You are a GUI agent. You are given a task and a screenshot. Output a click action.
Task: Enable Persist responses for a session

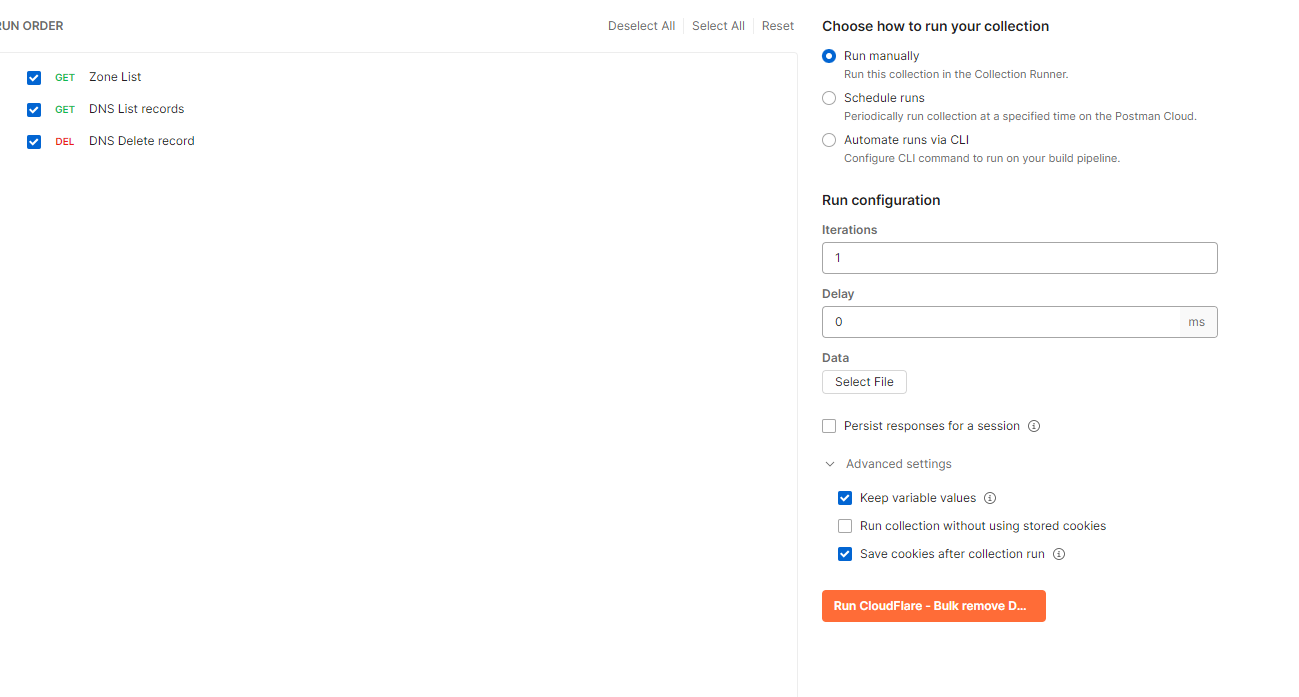pyautogui.click(x=828, y=425)
